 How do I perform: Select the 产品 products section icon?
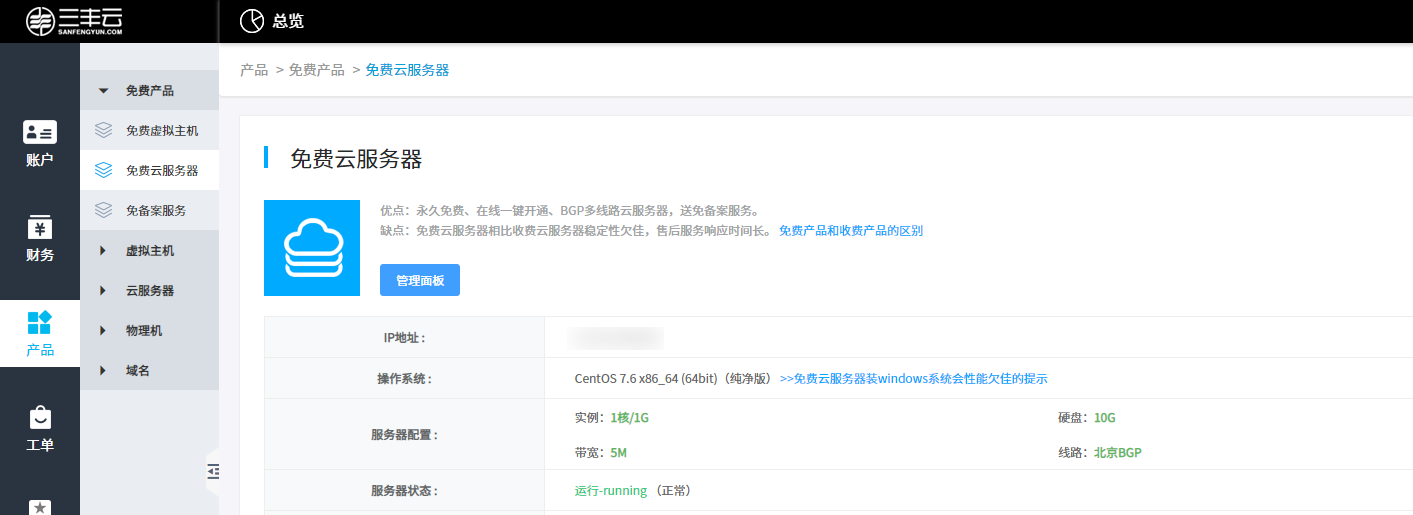pyautogui.click(x=40, y=322)
